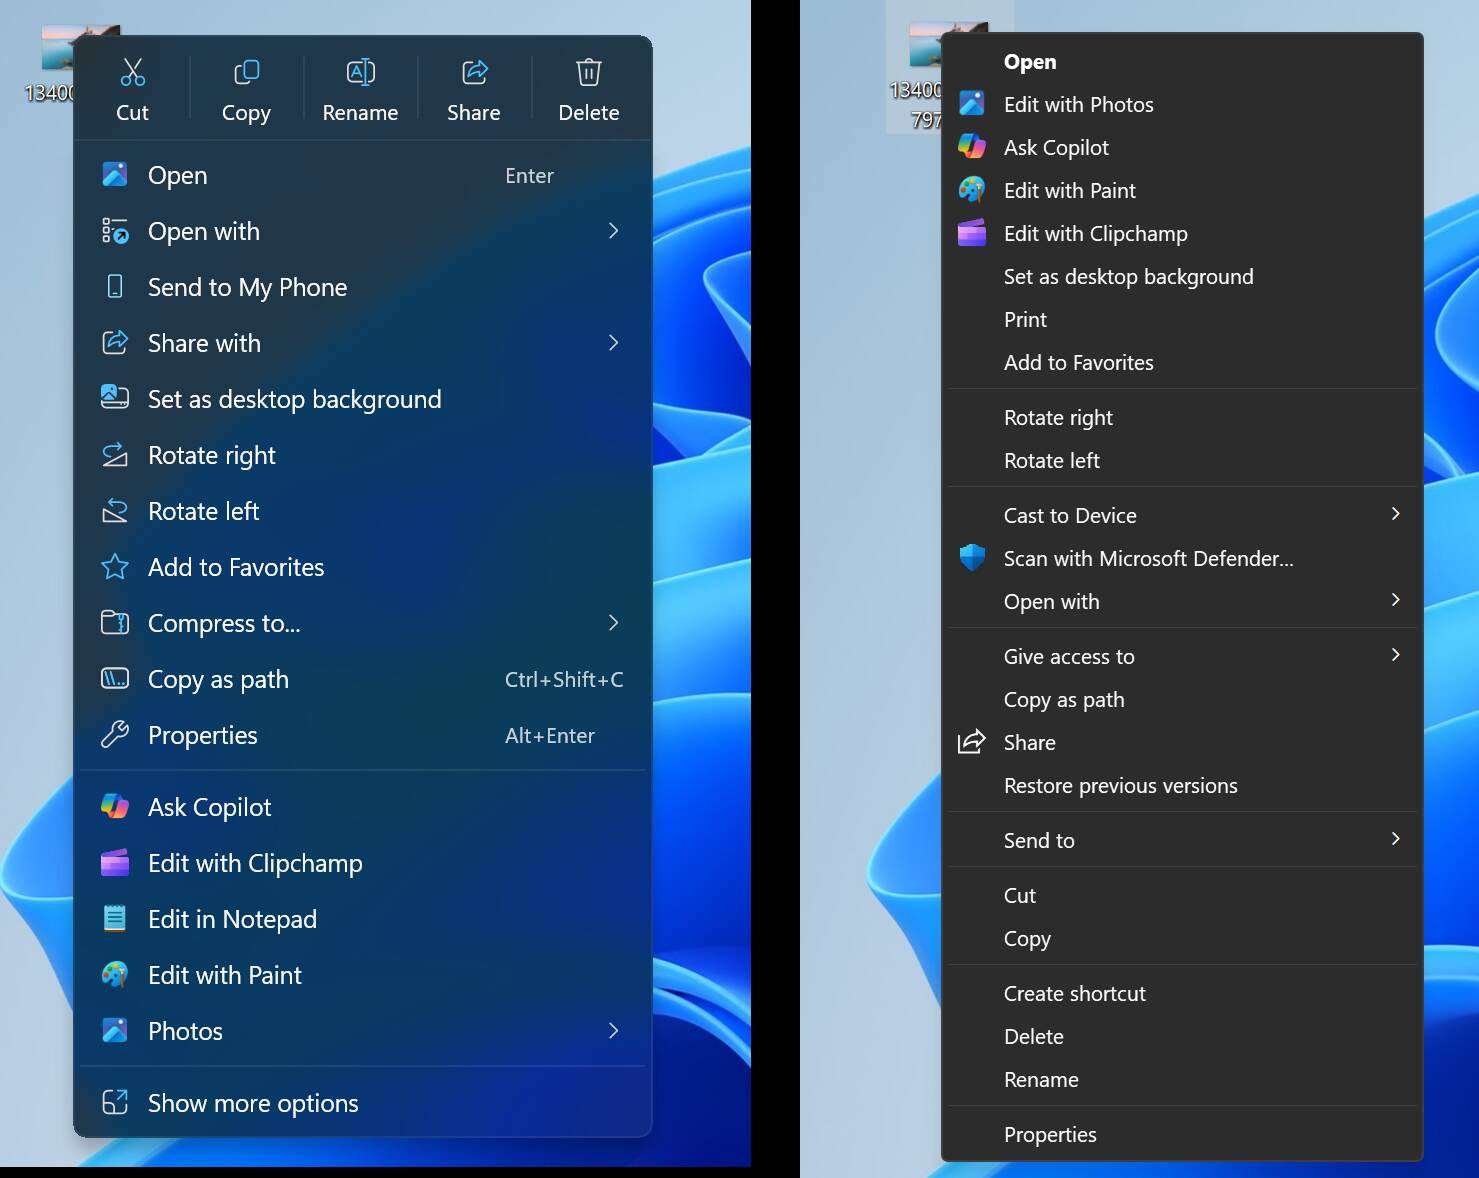Click the Copilot icon in the modern menu

tap(115, 807)
